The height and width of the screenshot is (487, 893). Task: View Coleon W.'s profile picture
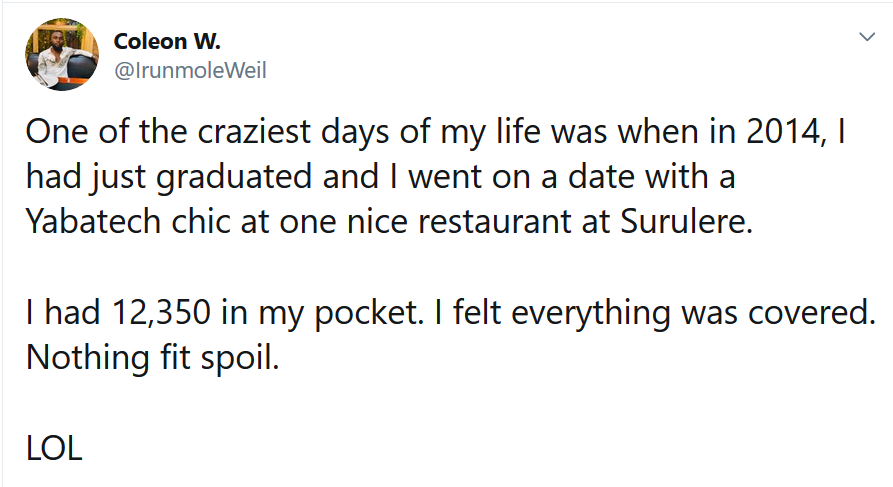[62, 54]
